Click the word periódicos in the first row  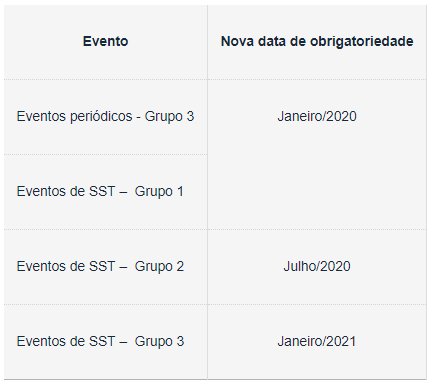[x=101, y=117]
